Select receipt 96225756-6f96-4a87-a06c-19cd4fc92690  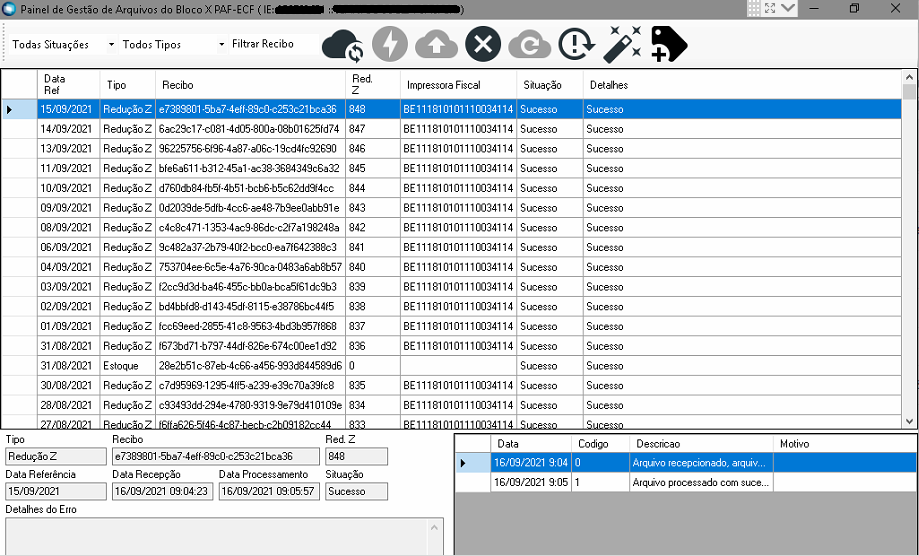click(x=248, y=149)
